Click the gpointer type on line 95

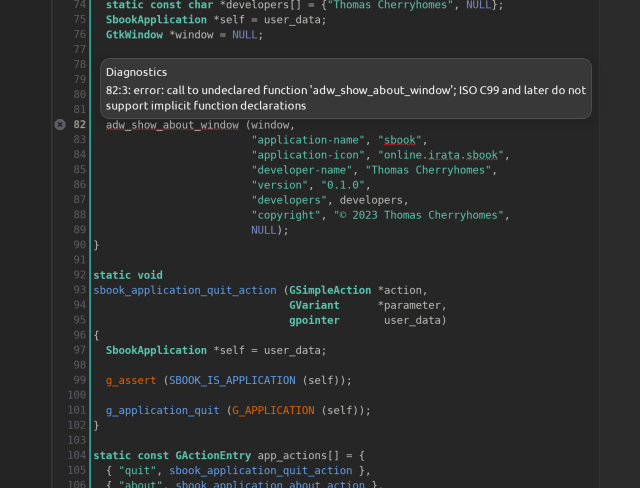pyautogui.click(x=314, y=321)
